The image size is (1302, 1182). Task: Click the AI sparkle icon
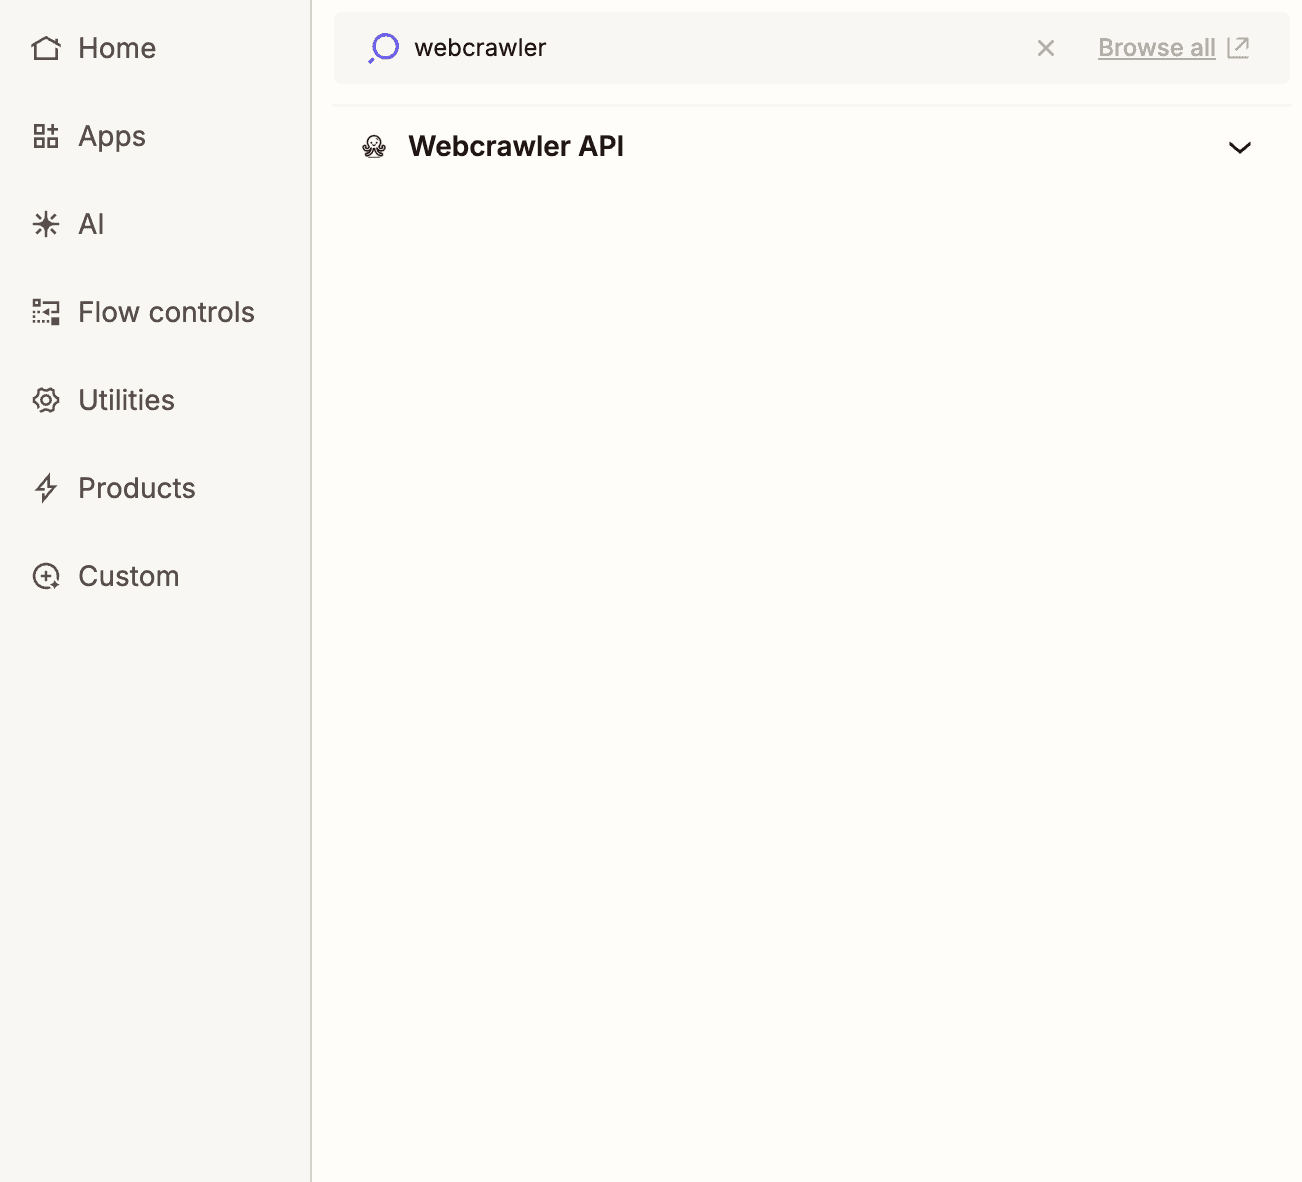point(46,224)
